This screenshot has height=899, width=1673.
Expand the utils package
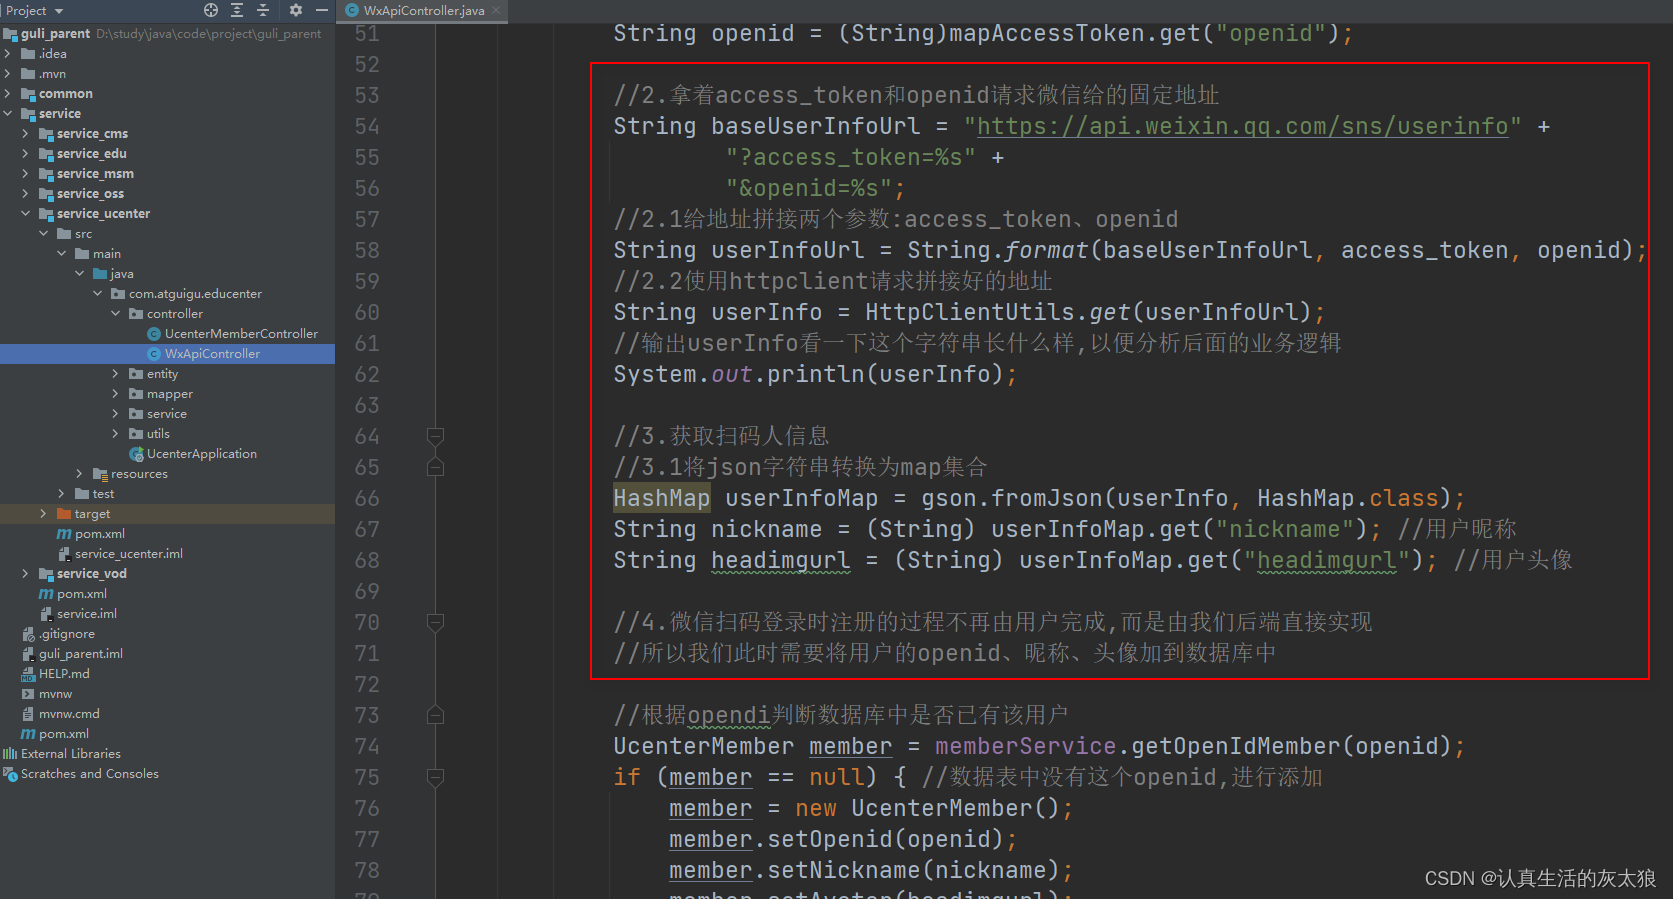click(x=116, y=434)
